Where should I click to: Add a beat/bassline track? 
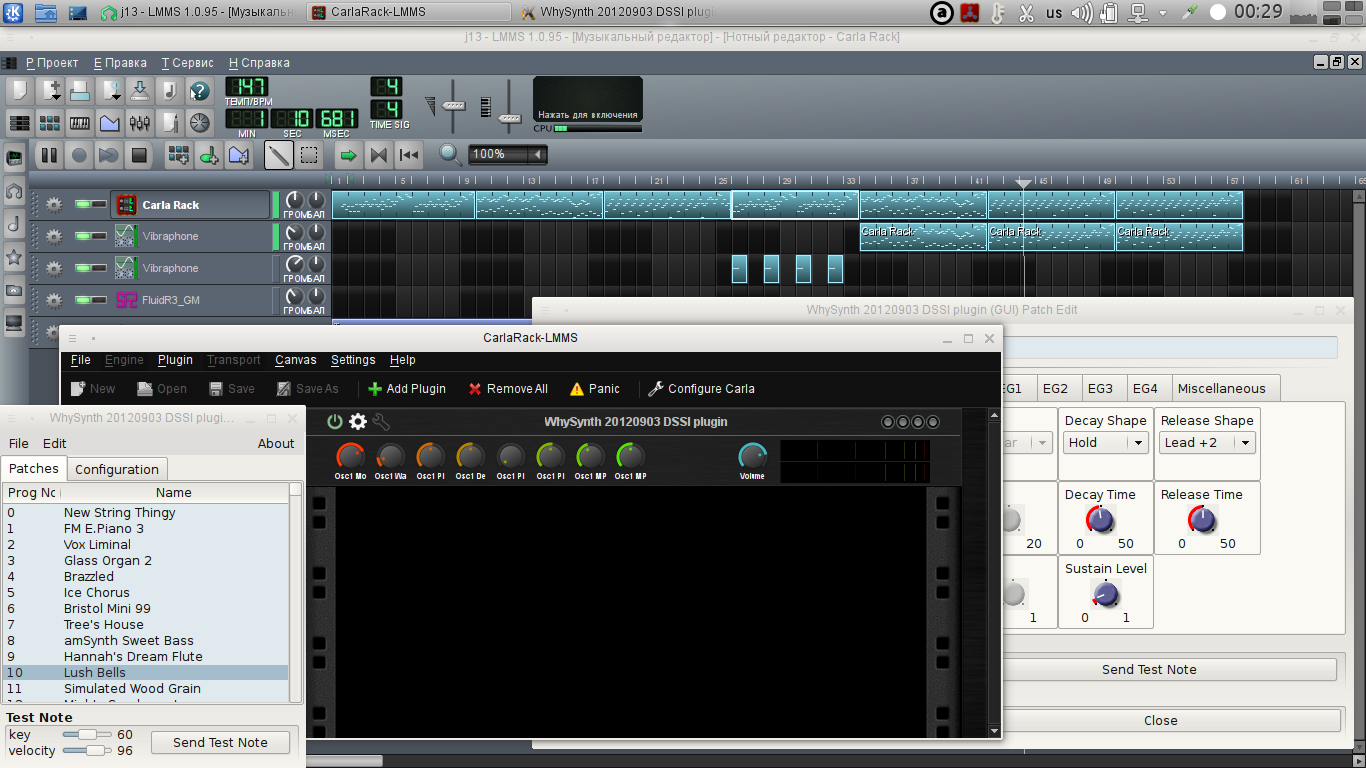[178, 155]
